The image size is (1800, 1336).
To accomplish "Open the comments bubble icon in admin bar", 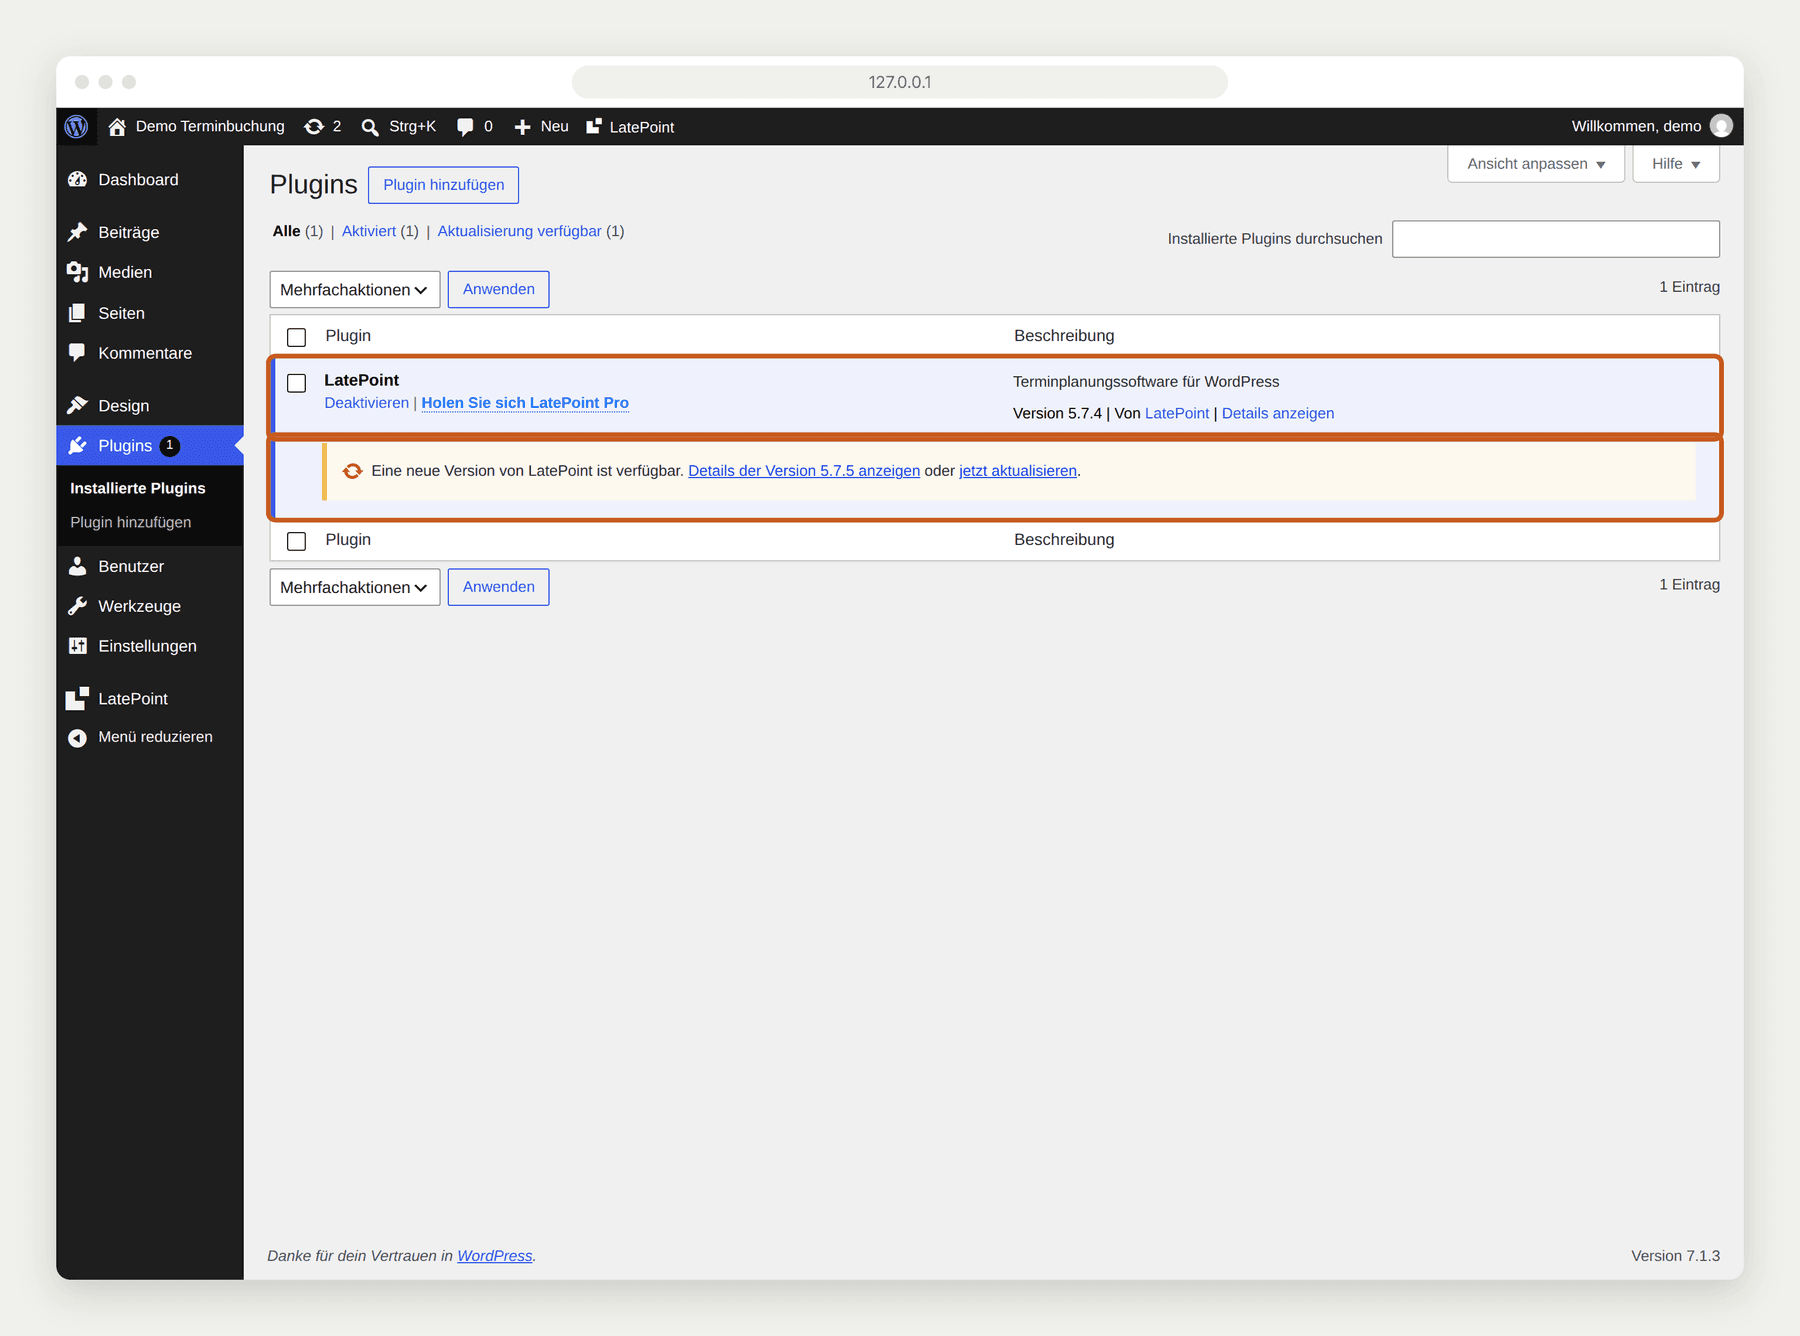I will (465, 127).
